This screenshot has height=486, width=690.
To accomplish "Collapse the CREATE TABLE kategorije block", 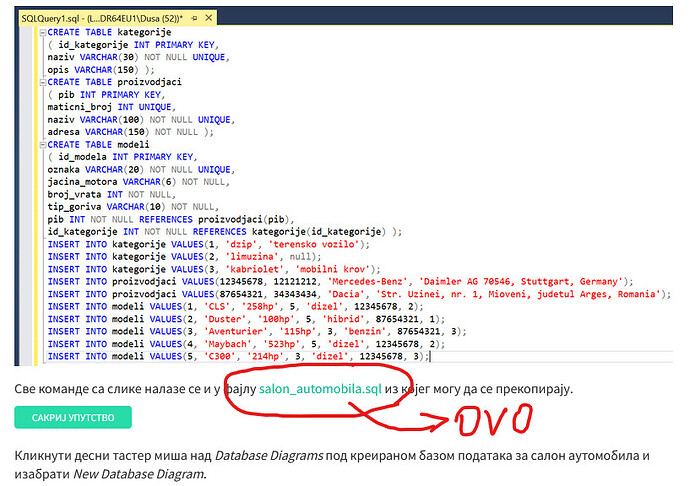I will (x=43, y=33).
